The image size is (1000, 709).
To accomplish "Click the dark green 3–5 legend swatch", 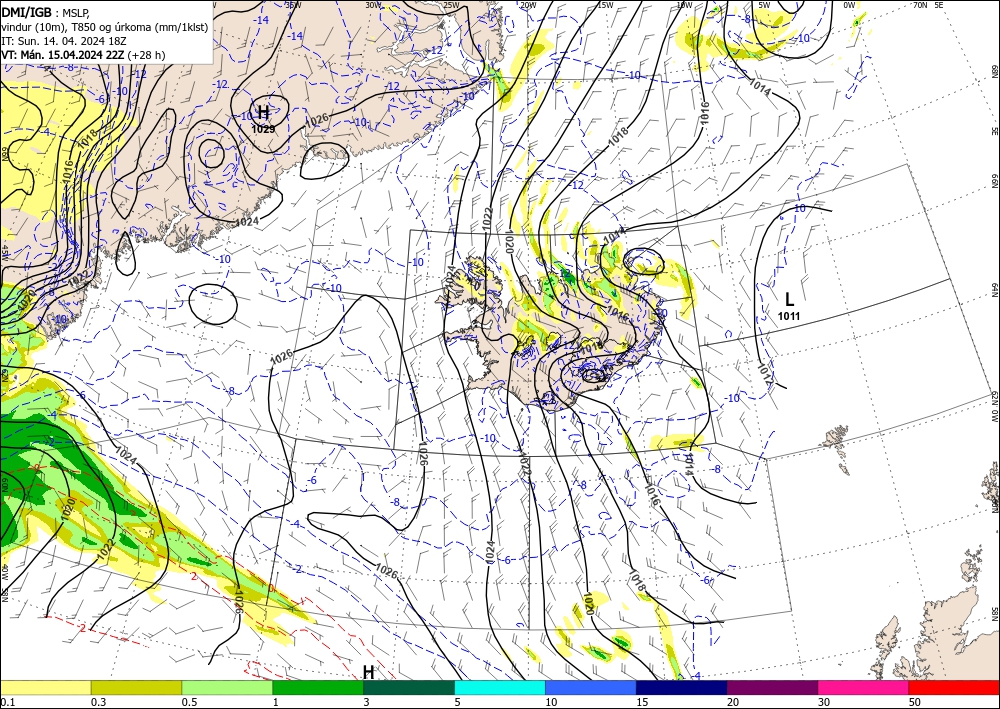I will [x=409, y=687].
